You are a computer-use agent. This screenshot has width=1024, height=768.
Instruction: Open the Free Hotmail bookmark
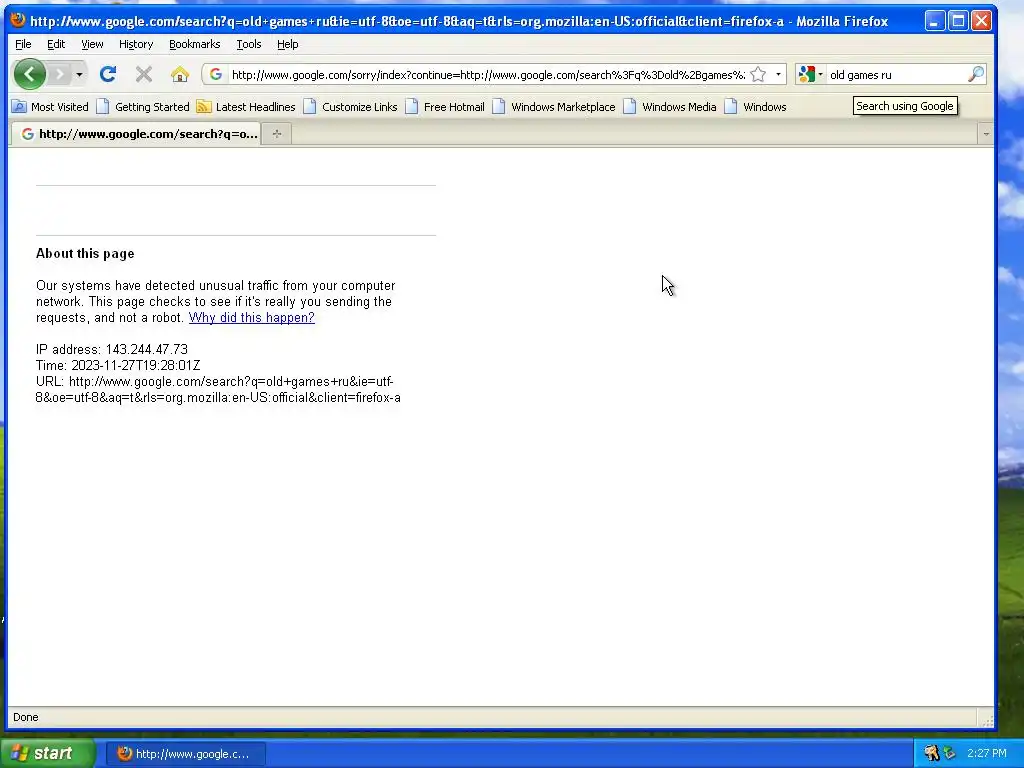point(445,106)
